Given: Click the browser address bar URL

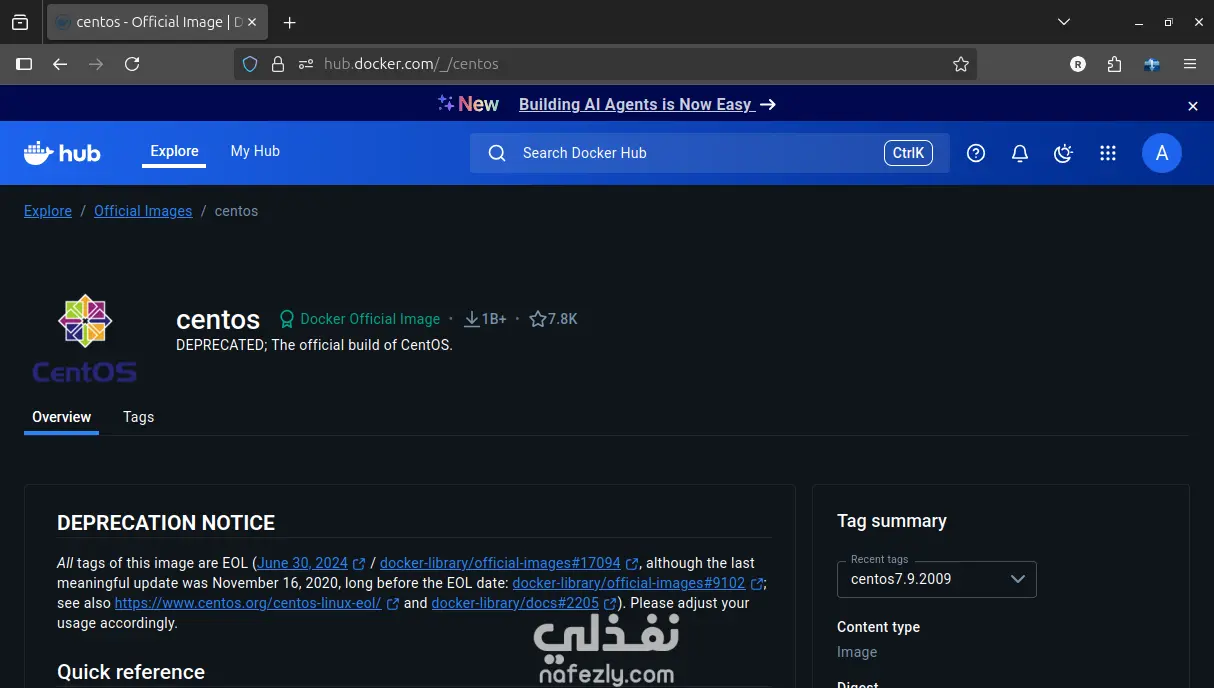Looking at the screenshot, I should click(x=411, y=64).
